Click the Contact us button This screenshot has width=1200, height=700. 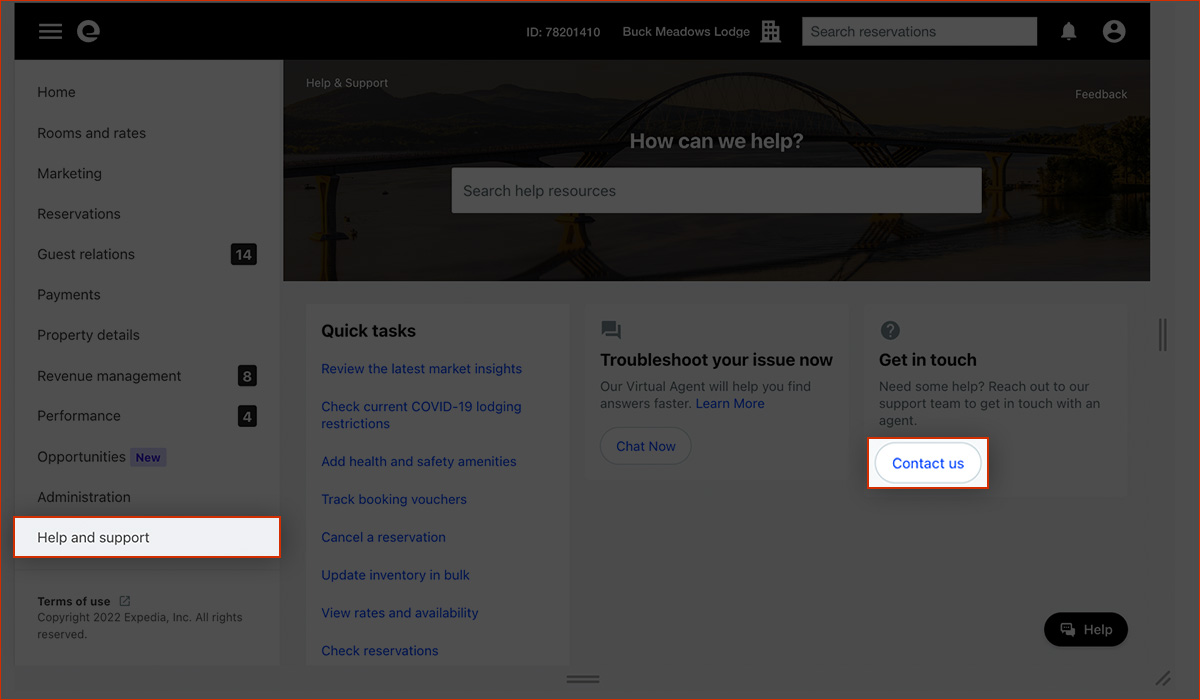[x=928, y=464]
